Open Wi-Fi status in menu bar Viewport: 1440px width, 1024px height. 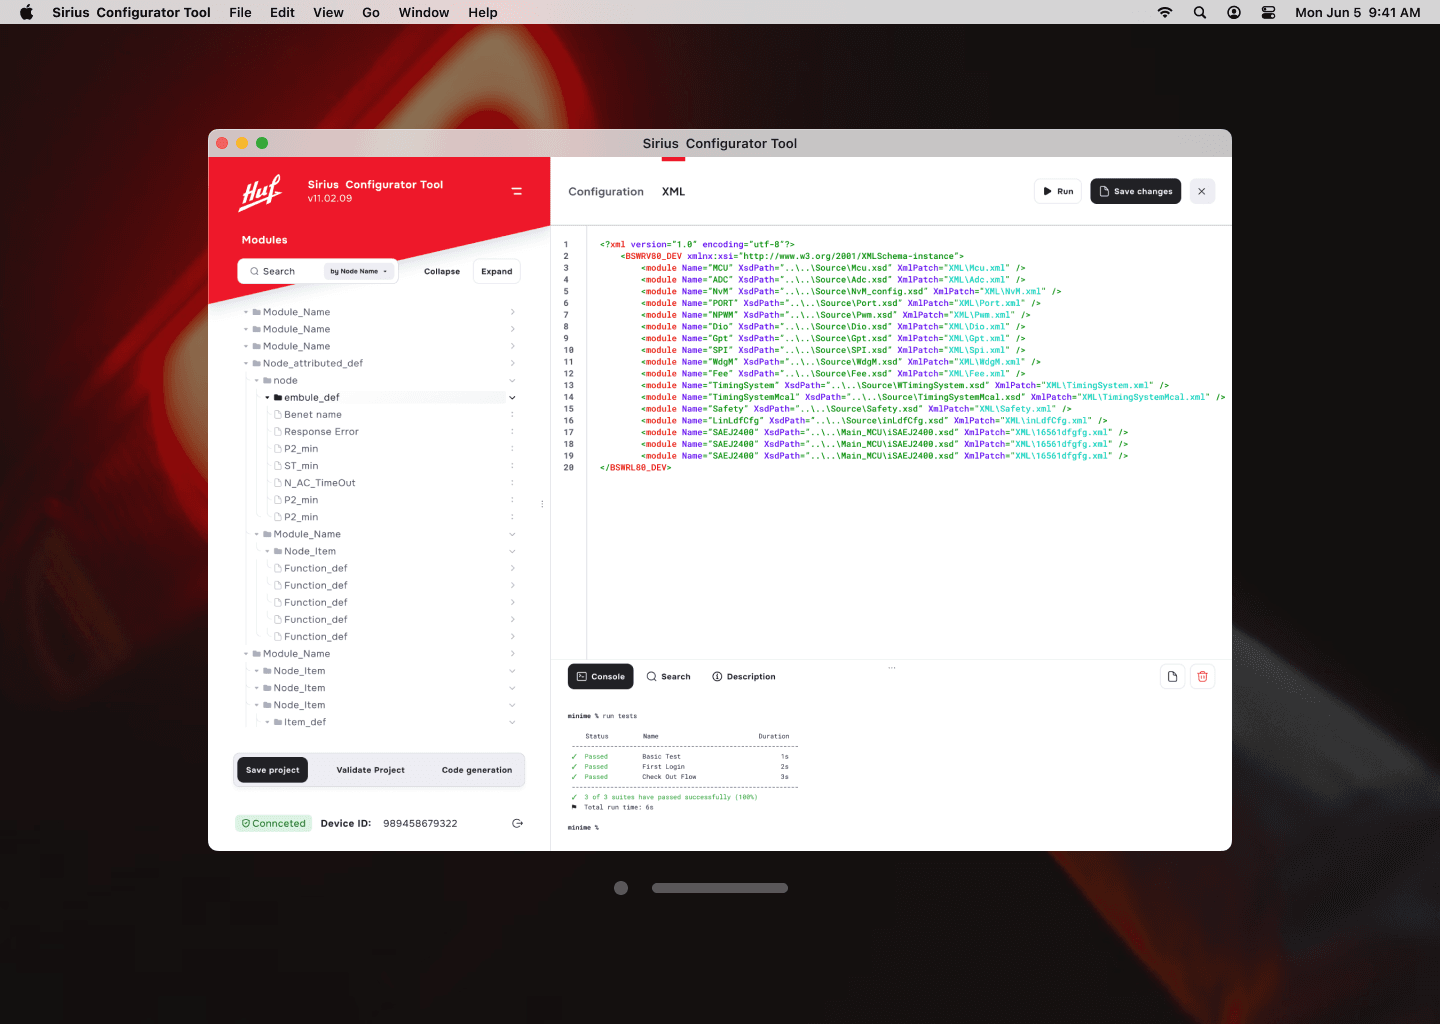1165,12
